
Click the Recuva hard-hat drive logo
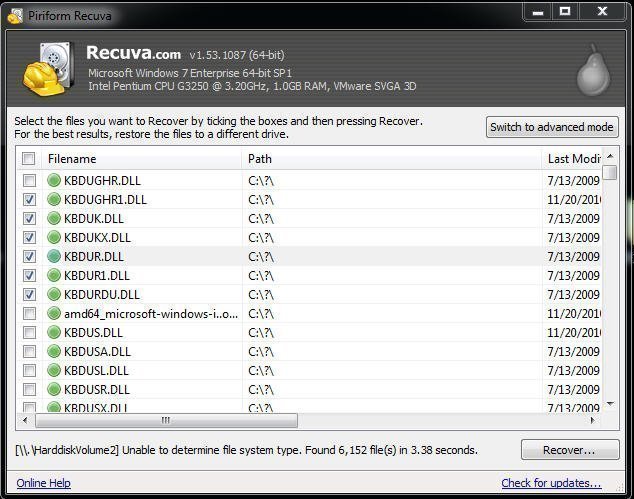[49, 69]
